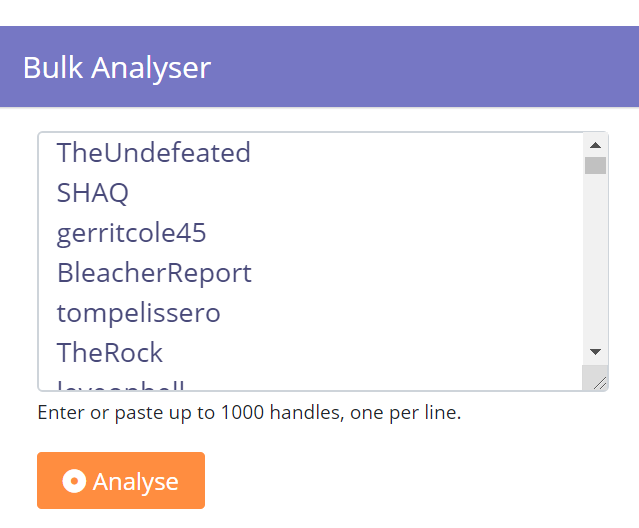Image resolution: width=639 pixels, height=528 pixels.
Task: Click the 'one per line' helper text
Action: click(x=405, y=412)
